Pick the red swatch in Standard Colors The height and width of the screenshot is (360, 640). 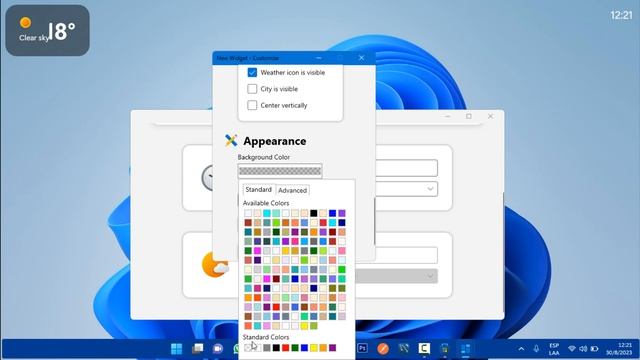(286, 348)
